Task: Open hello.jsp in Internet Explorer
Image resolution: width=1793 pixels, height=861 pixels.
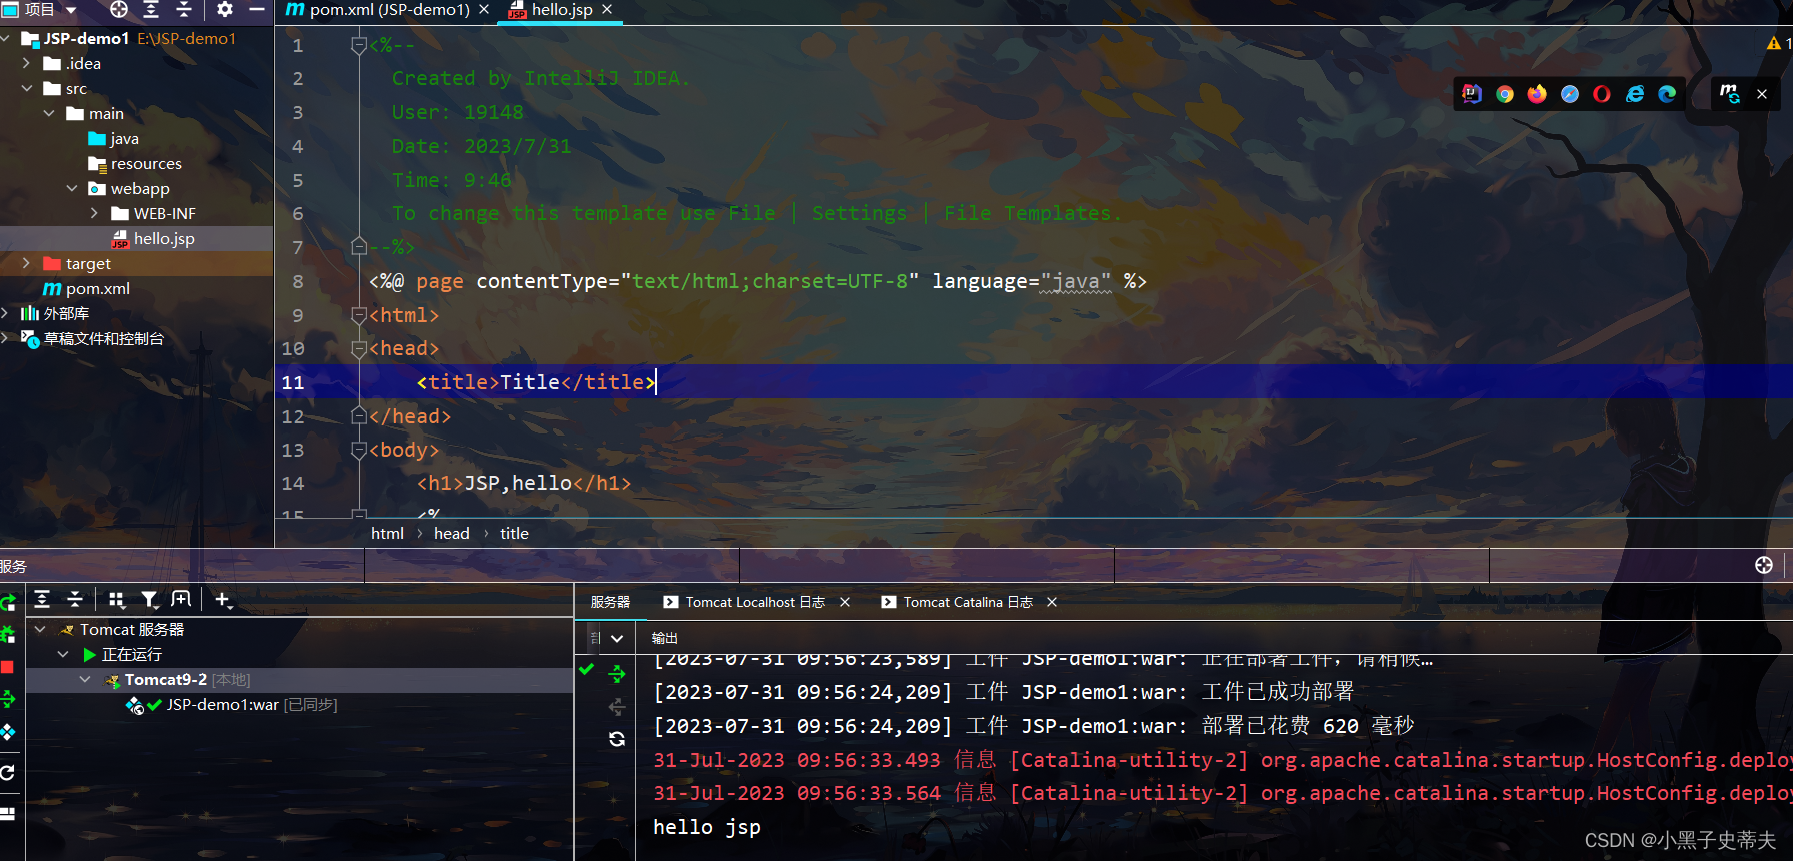Action: [1635, 94]
